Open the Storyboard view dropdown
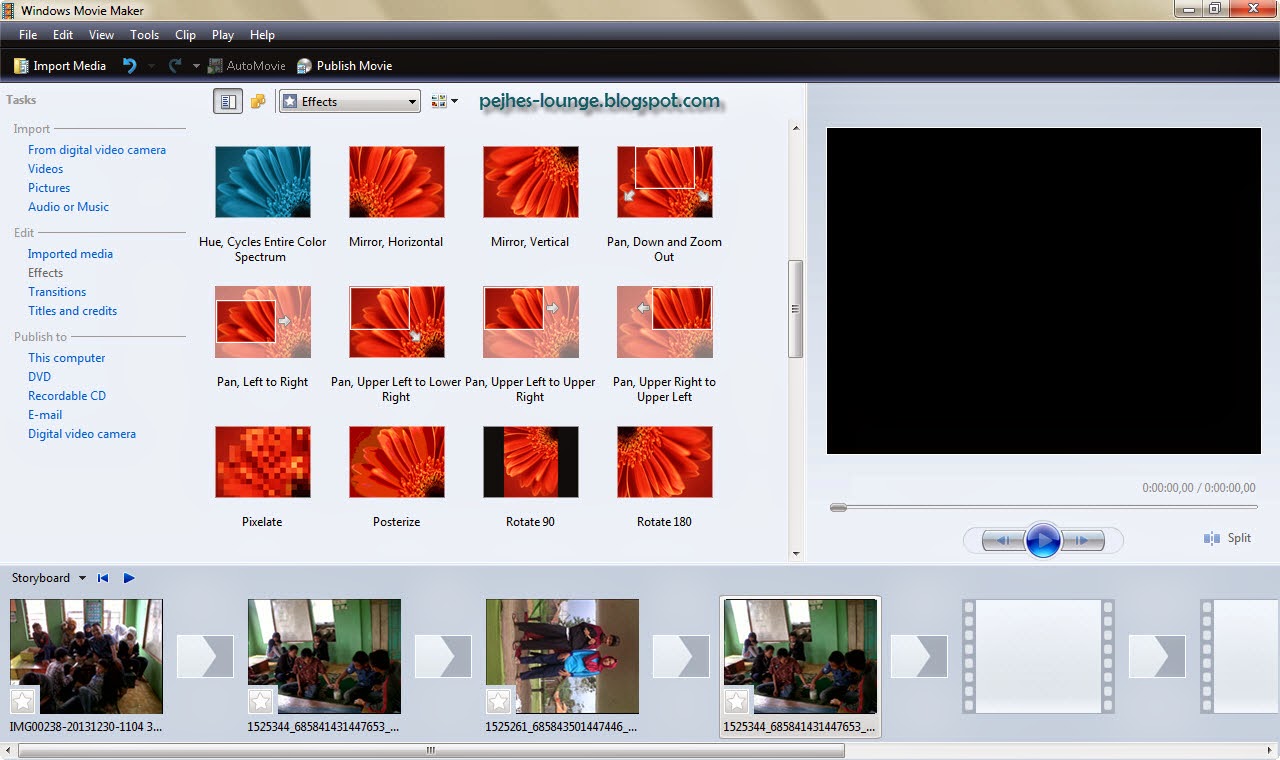The width and height of the screenshot is (1280, 760). tap(82, 577)
